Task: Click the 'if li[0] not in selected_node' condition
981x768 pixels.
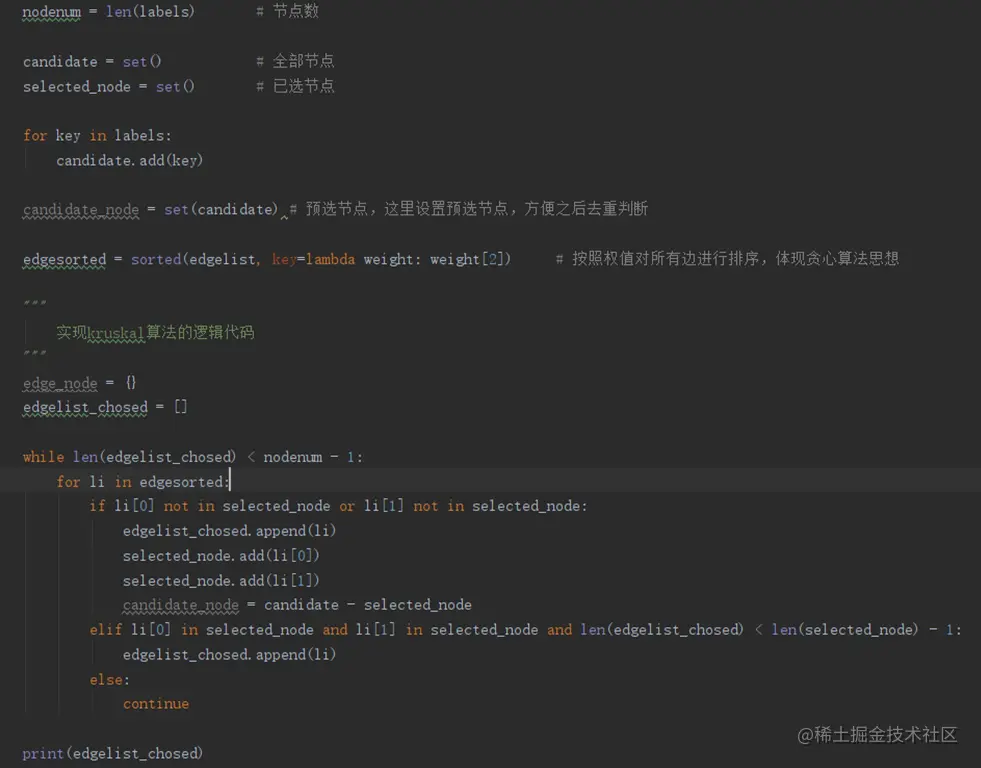Action: click(x=210, y=506)
